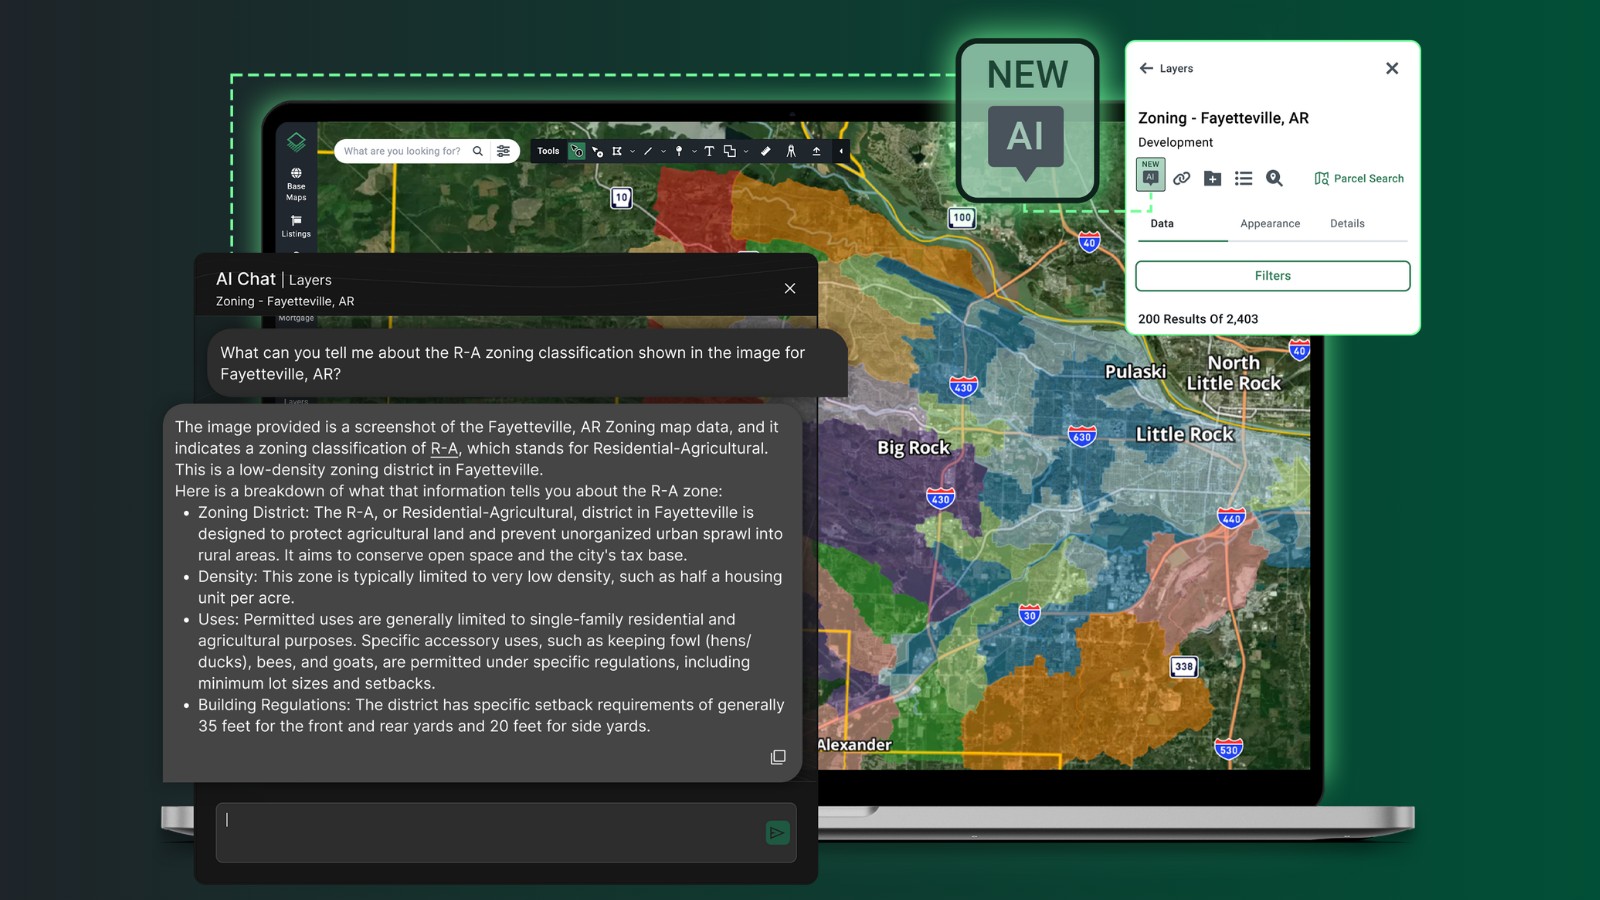
Task: Open the layer legend list icon
Action: click(1243, 178)
